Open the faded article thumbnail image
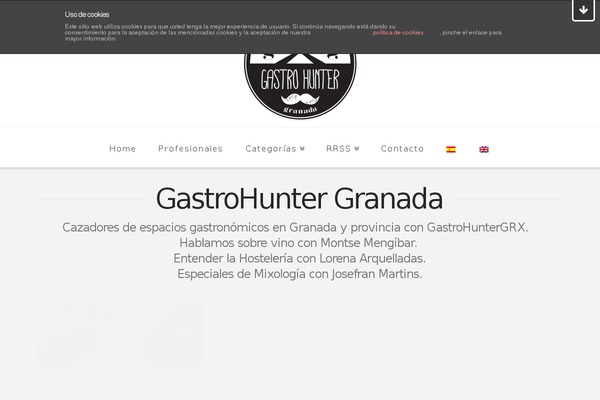Viewport: 600px width, 400px height. pos(119,334)
